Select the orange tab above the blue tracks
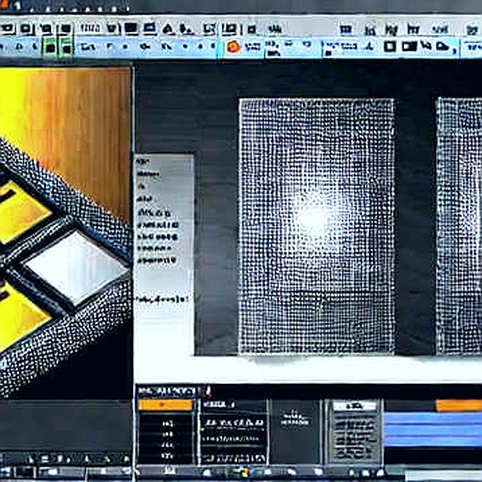 click(x=459, y=406)
